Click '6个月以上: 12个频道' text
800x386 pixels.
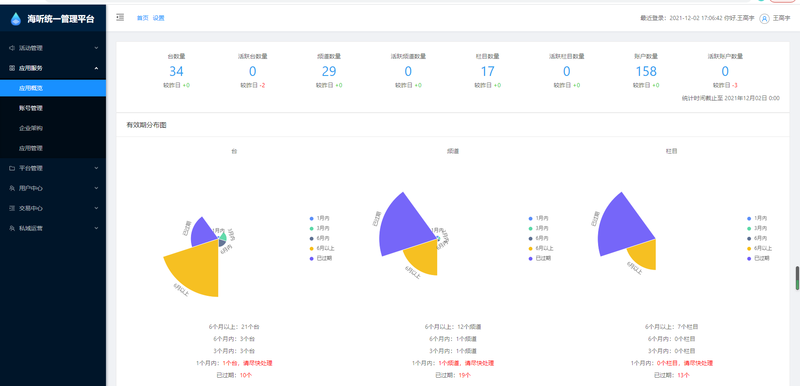tap(453, 327)
